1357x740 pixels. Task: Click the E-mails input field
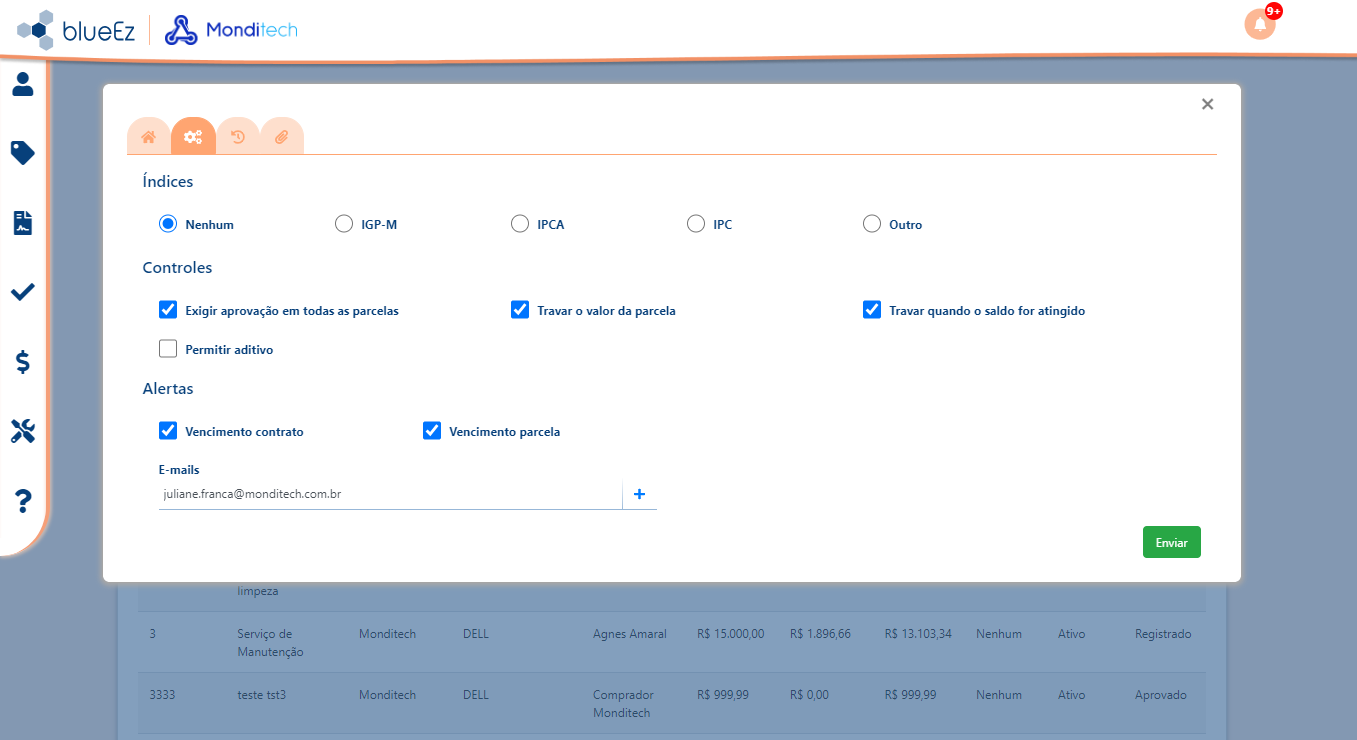click(390, 494)
